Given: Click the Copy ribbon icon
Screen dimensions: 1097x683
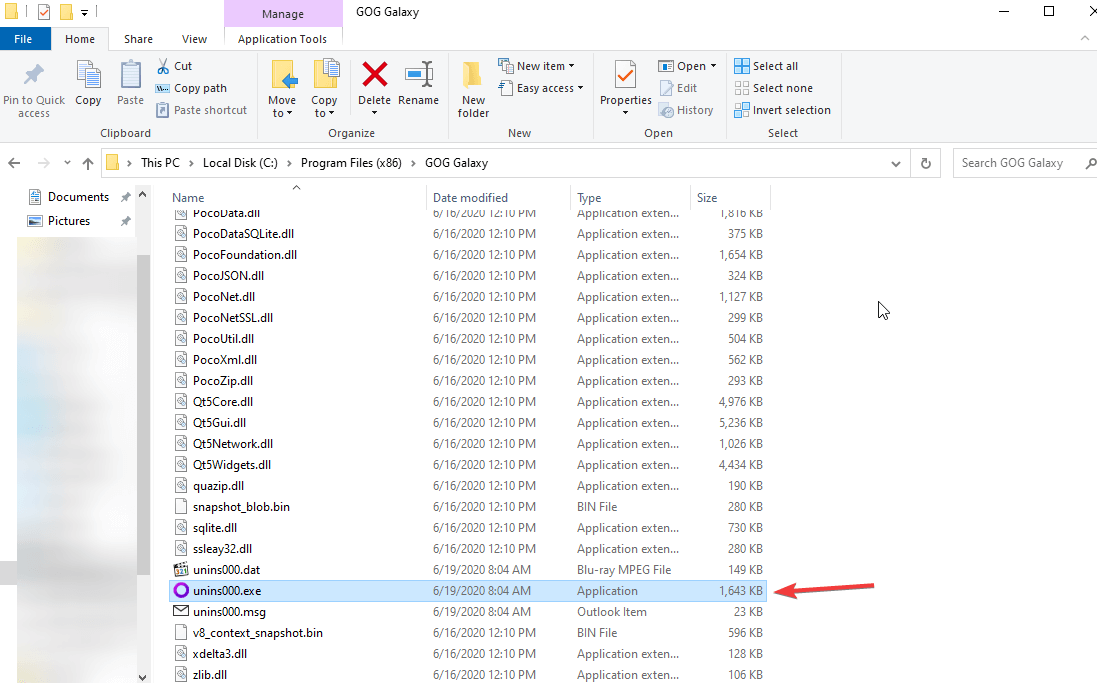Looking at the screenshot, I should tap(88, 76).
